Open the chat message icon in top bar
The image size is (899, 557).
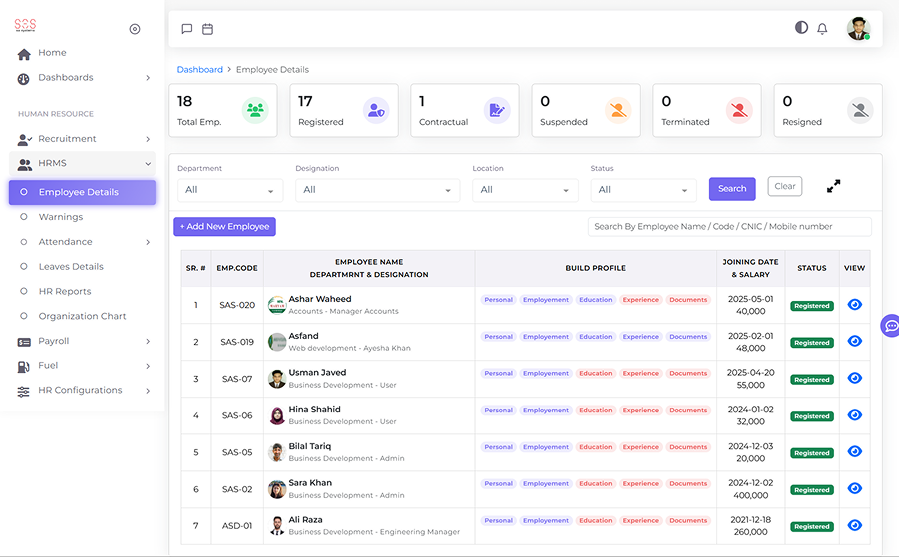tap(187, 29)
